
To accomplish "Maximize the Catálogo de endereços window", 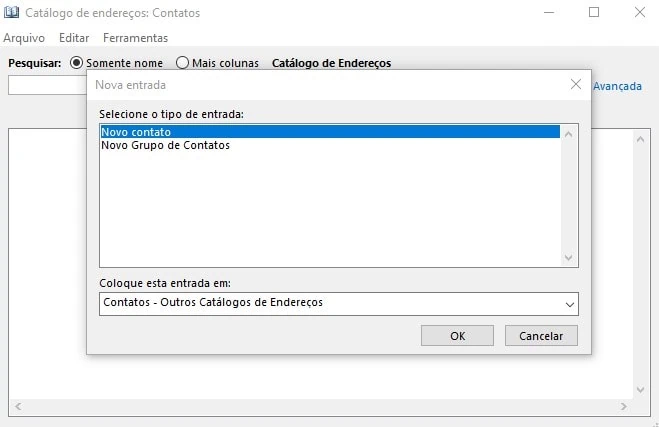I will (x=594, y=12).
